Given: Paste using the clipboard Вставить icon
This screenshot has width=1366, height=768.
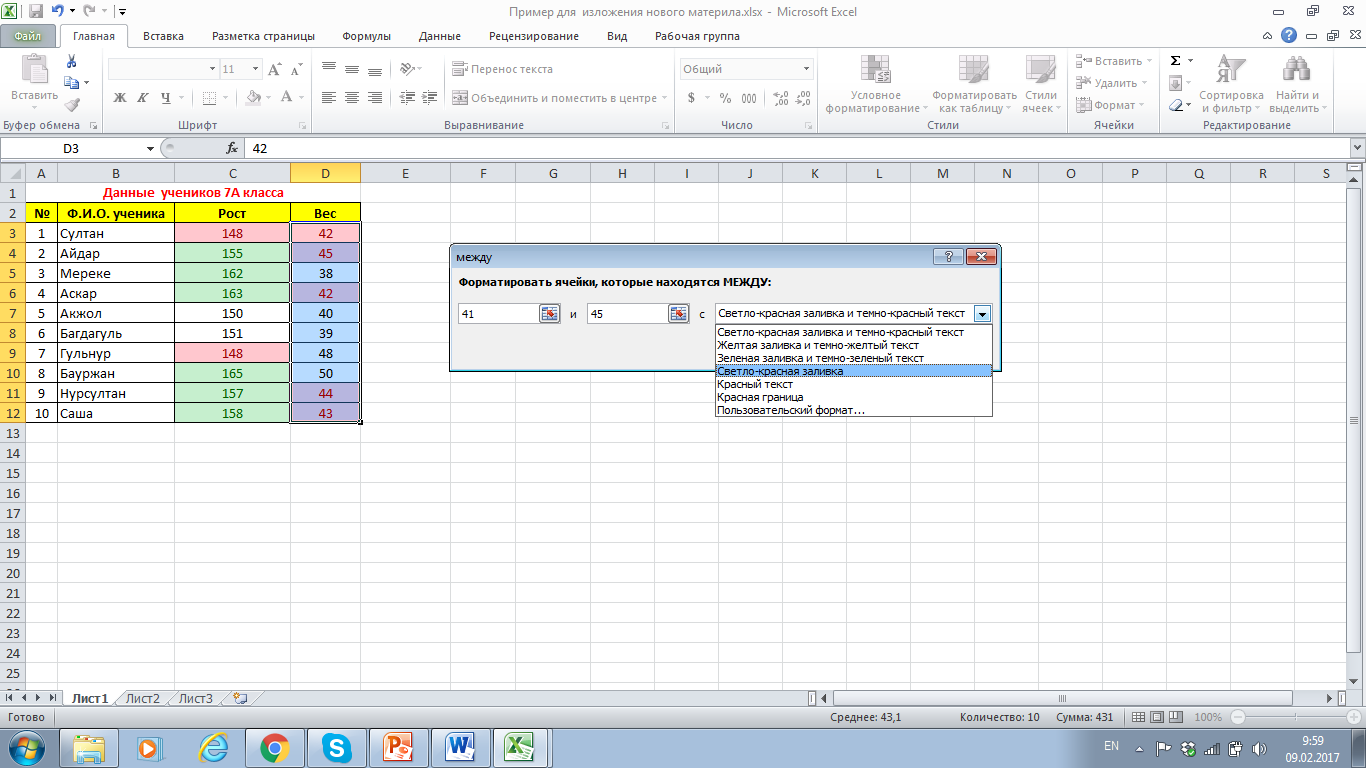Looking at the screenshot, I should 34,69.
